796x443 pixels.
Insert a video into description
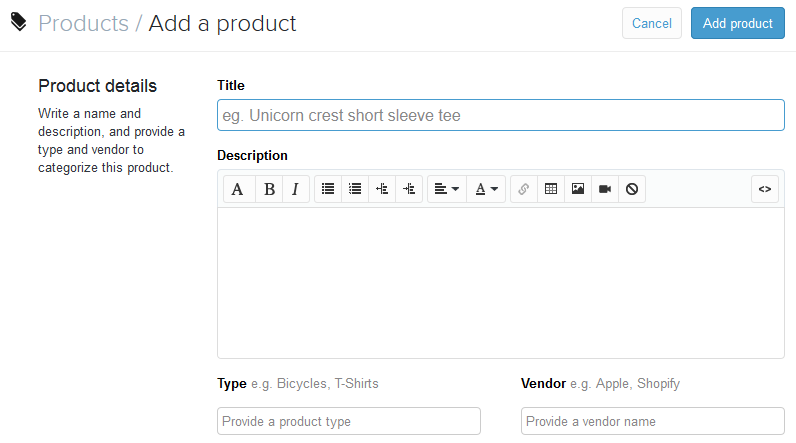pos(604,189)
